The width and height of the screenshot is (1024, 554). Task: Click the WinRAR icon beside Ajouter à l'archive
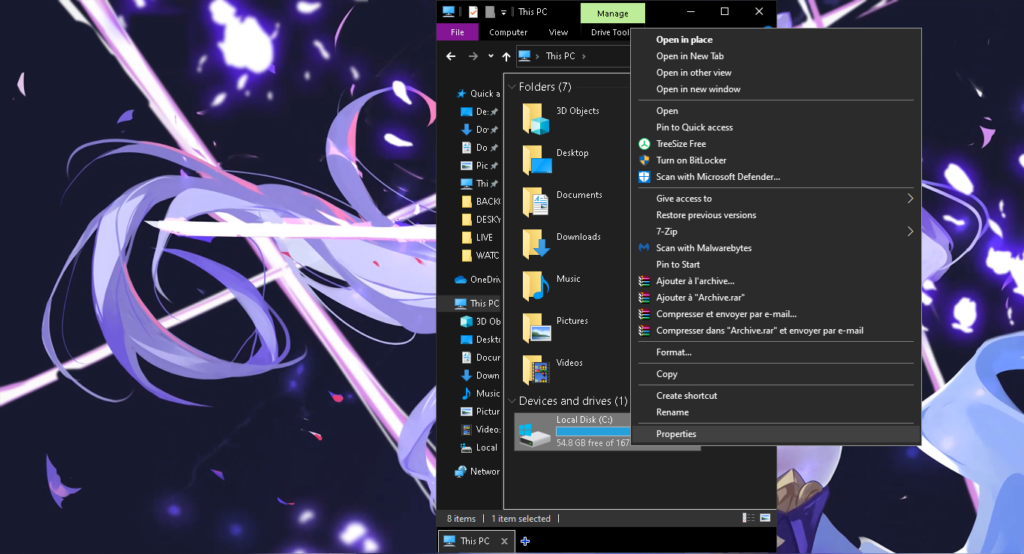[644, 281]
